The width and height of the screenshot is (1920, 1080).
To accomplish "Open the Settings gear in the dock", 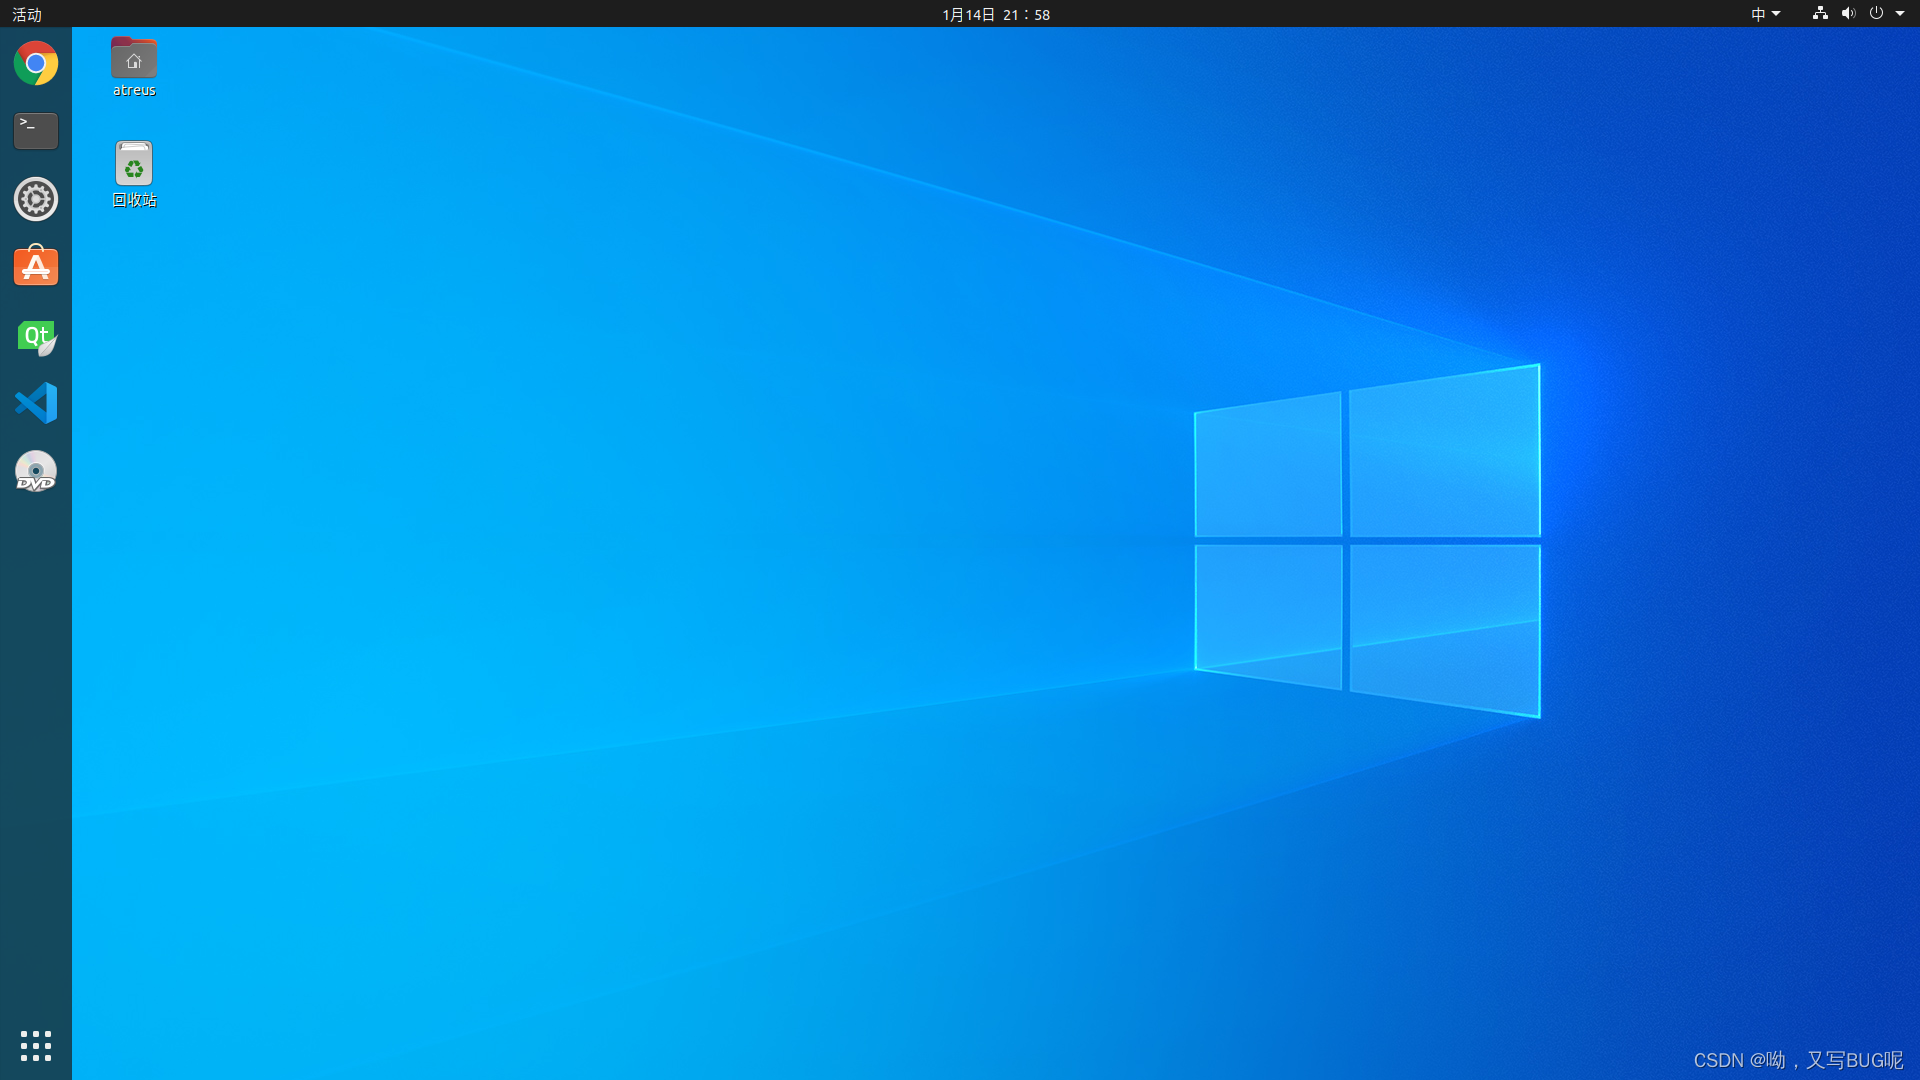I will (x=36, y=199).
